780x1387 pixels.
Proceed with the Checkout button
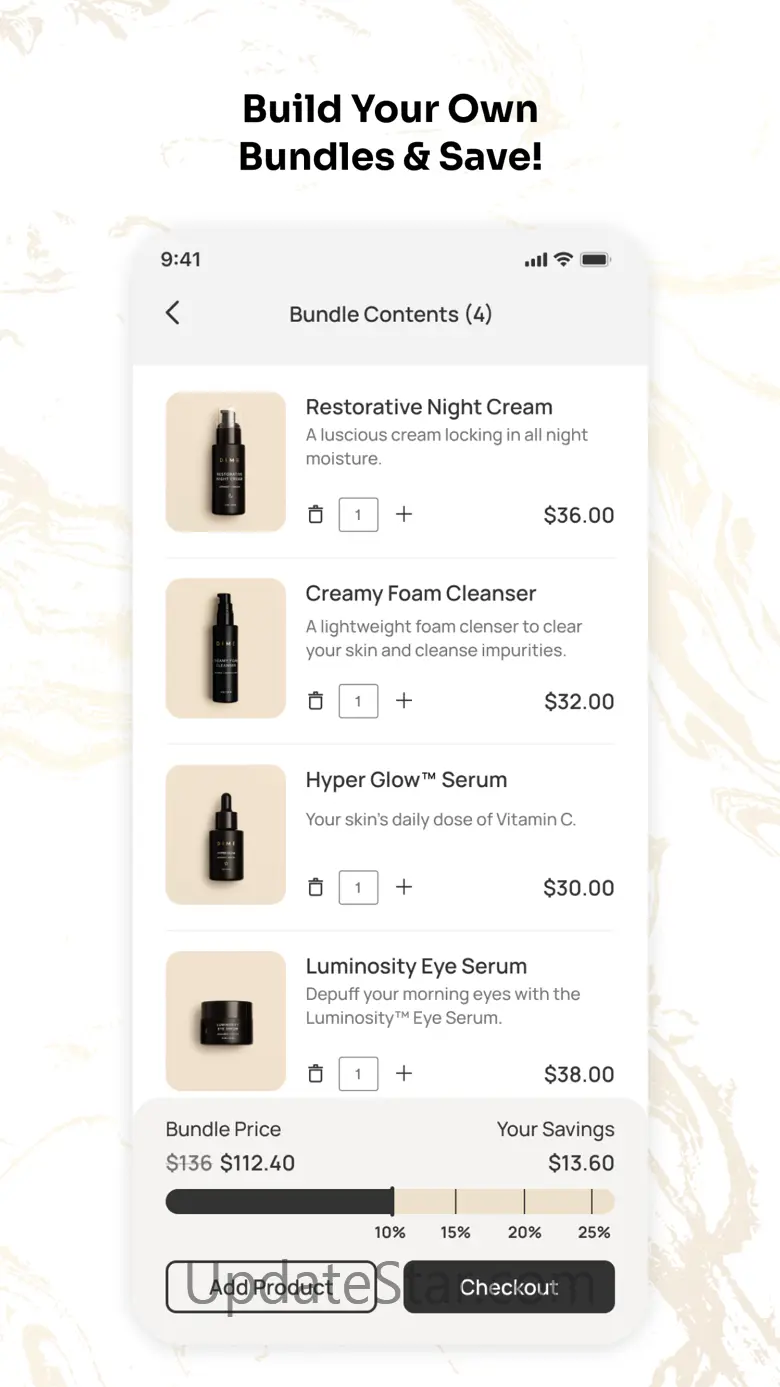[509, 1287]
